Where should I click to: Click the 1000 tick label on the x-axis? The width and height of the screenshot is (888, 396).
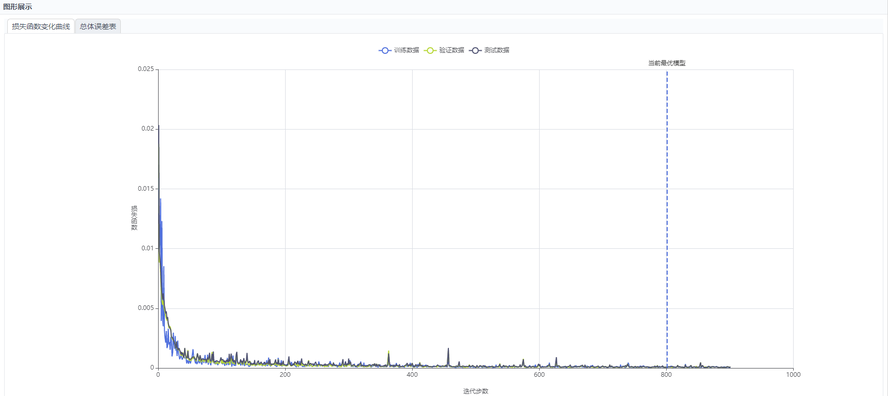(793, 375)
